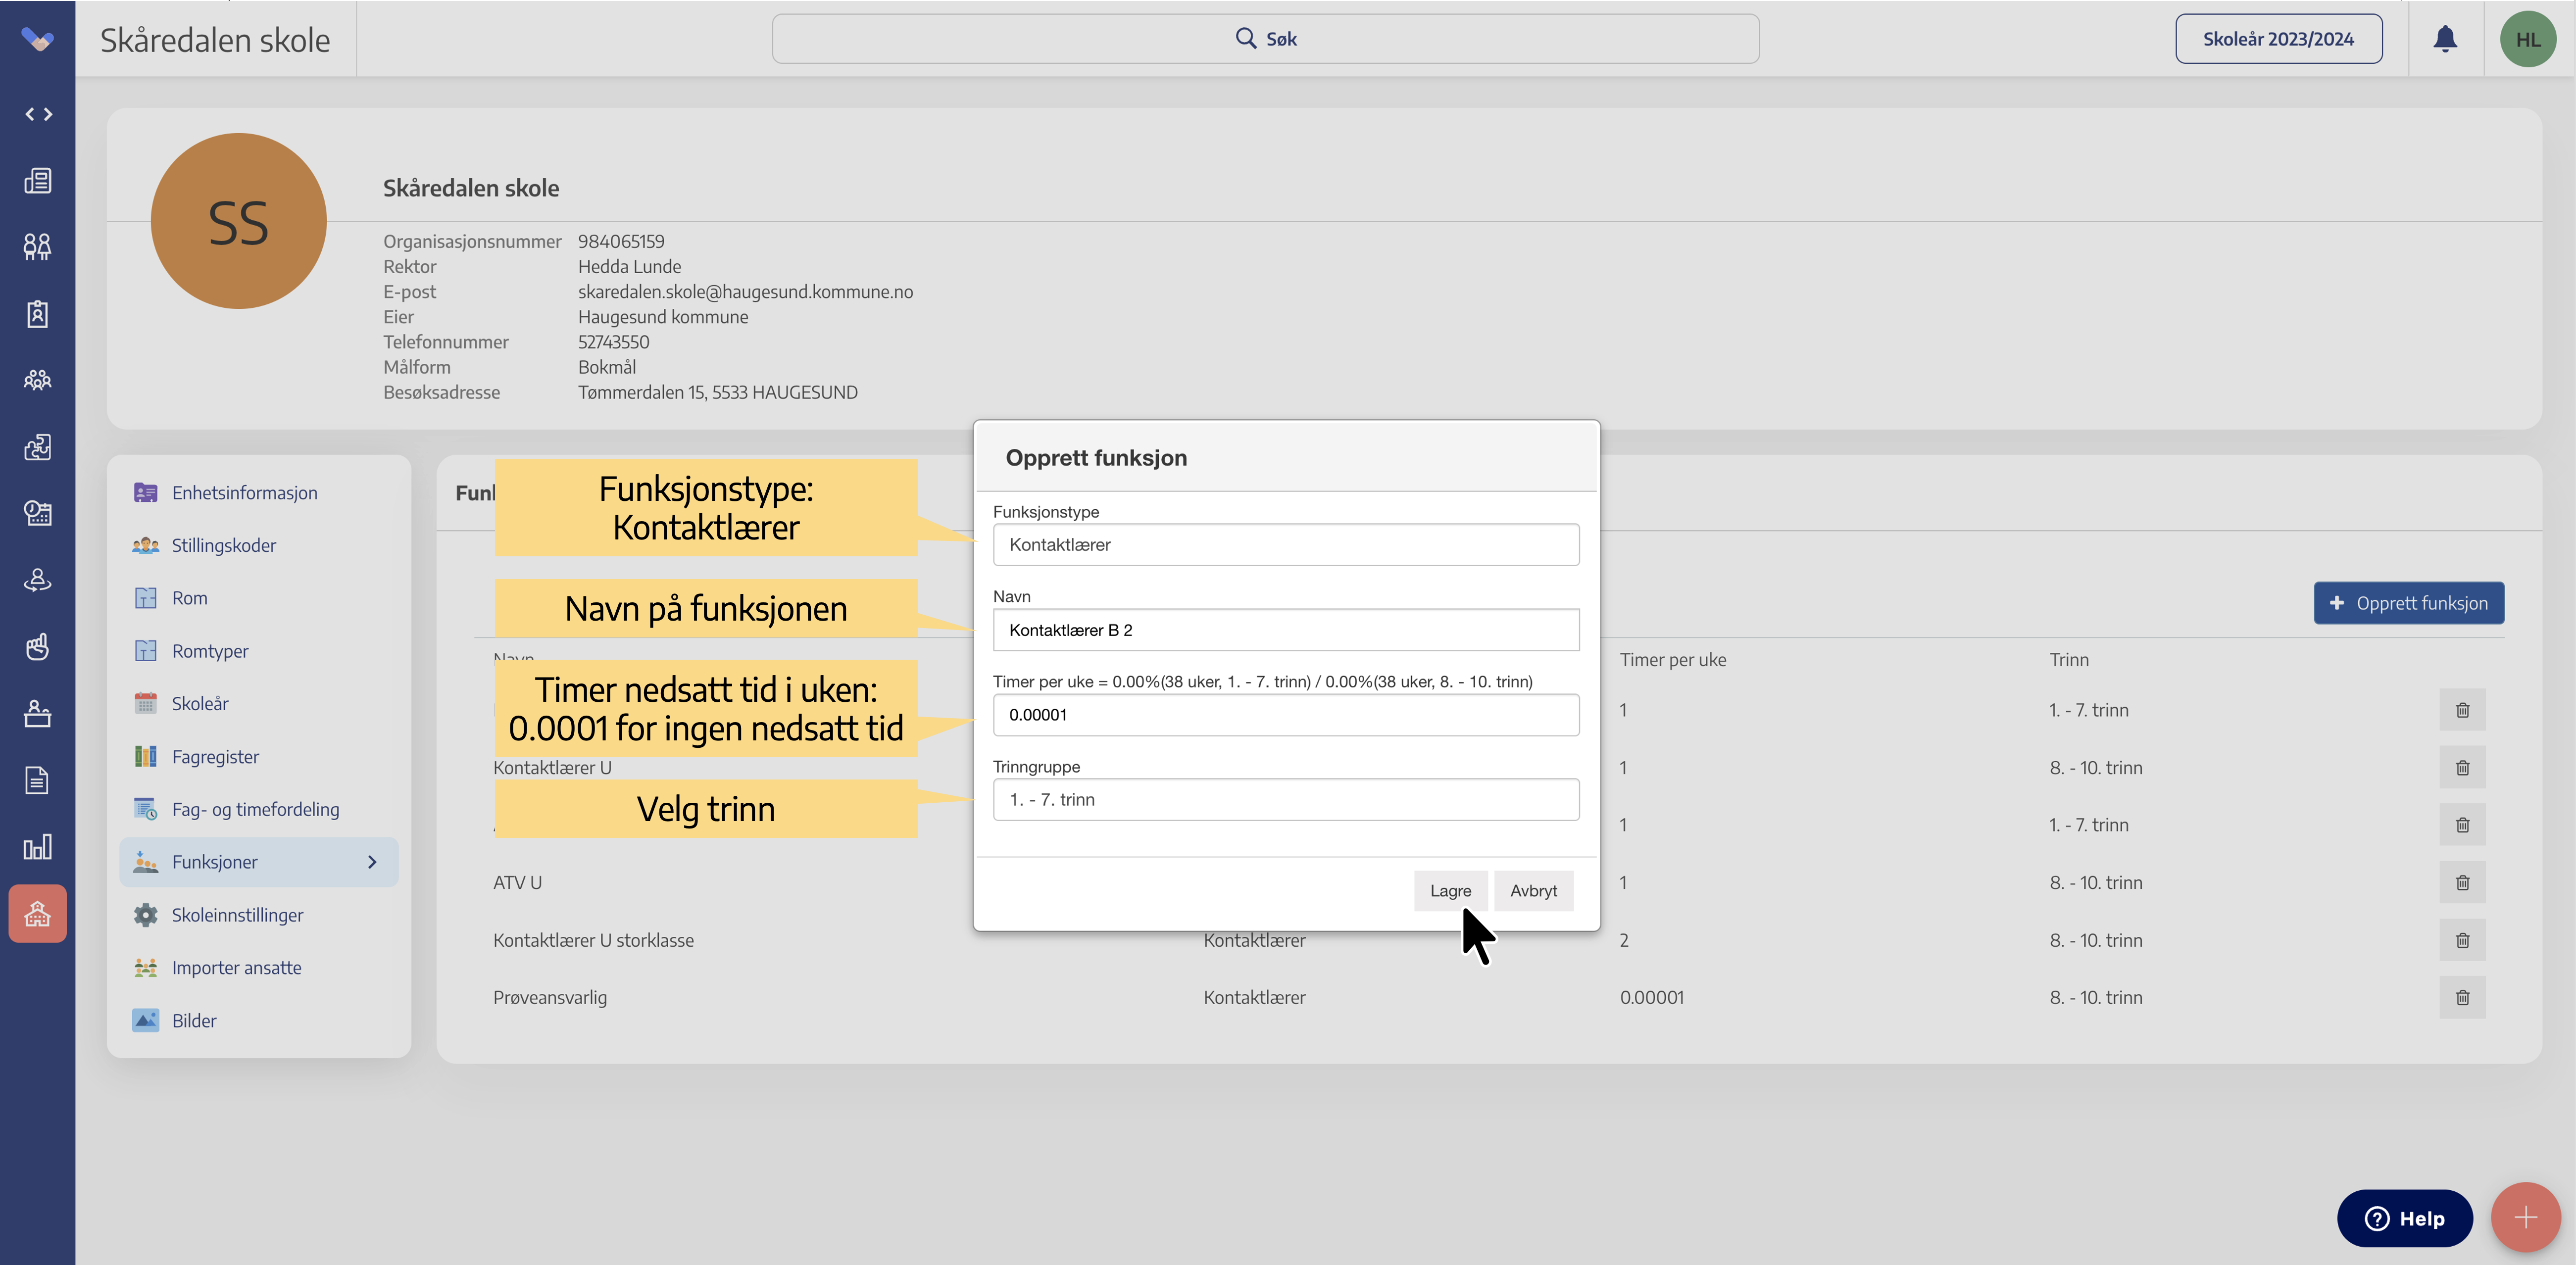Delete the ATV U row with its trash icon

pyautogui.click(x=2462, y=883)
